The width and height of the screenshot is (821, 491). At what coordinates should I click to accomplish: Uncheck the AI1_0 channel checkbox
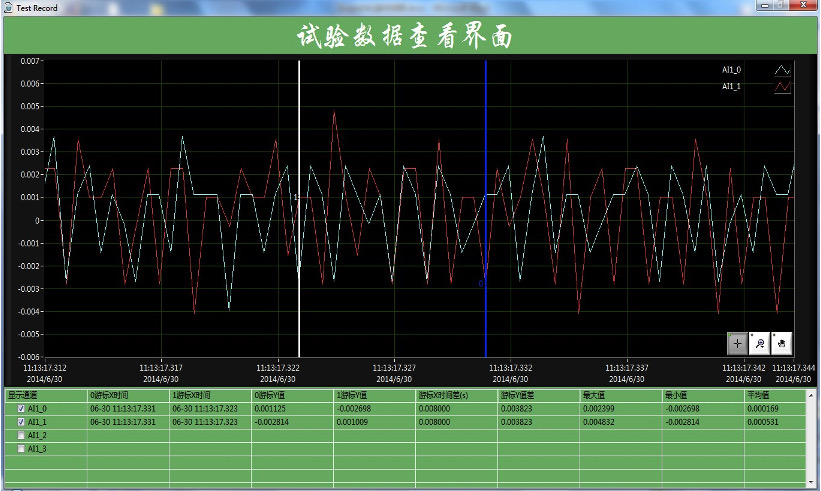(x=22, y=409)
